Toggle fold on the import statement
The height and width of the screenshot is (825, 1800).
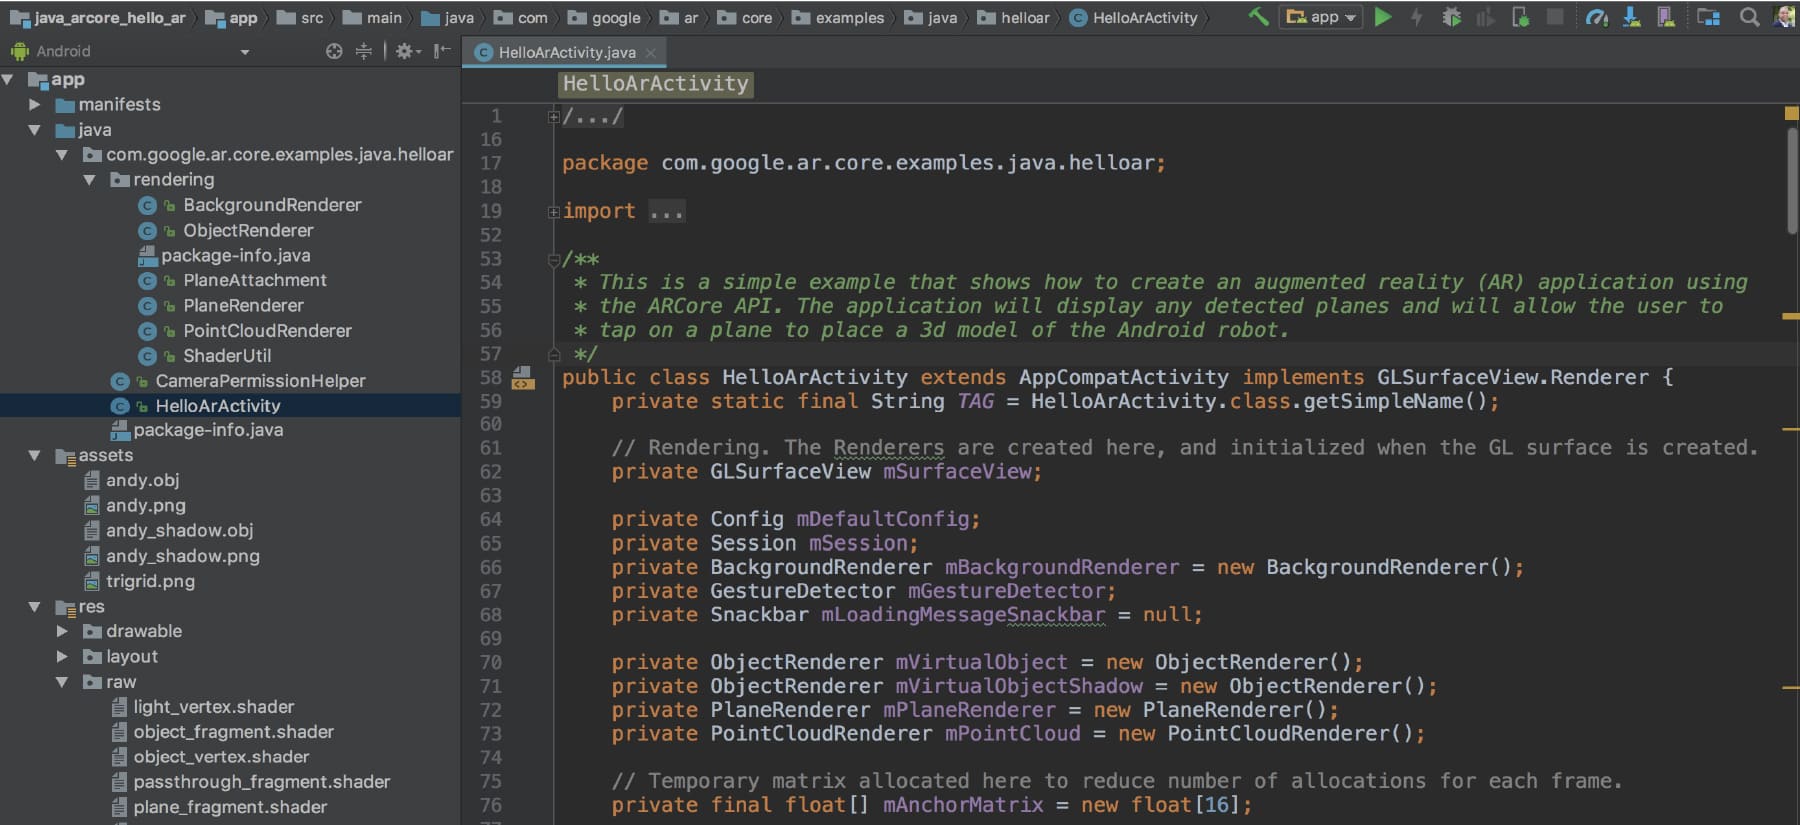[x=553, y=212]
